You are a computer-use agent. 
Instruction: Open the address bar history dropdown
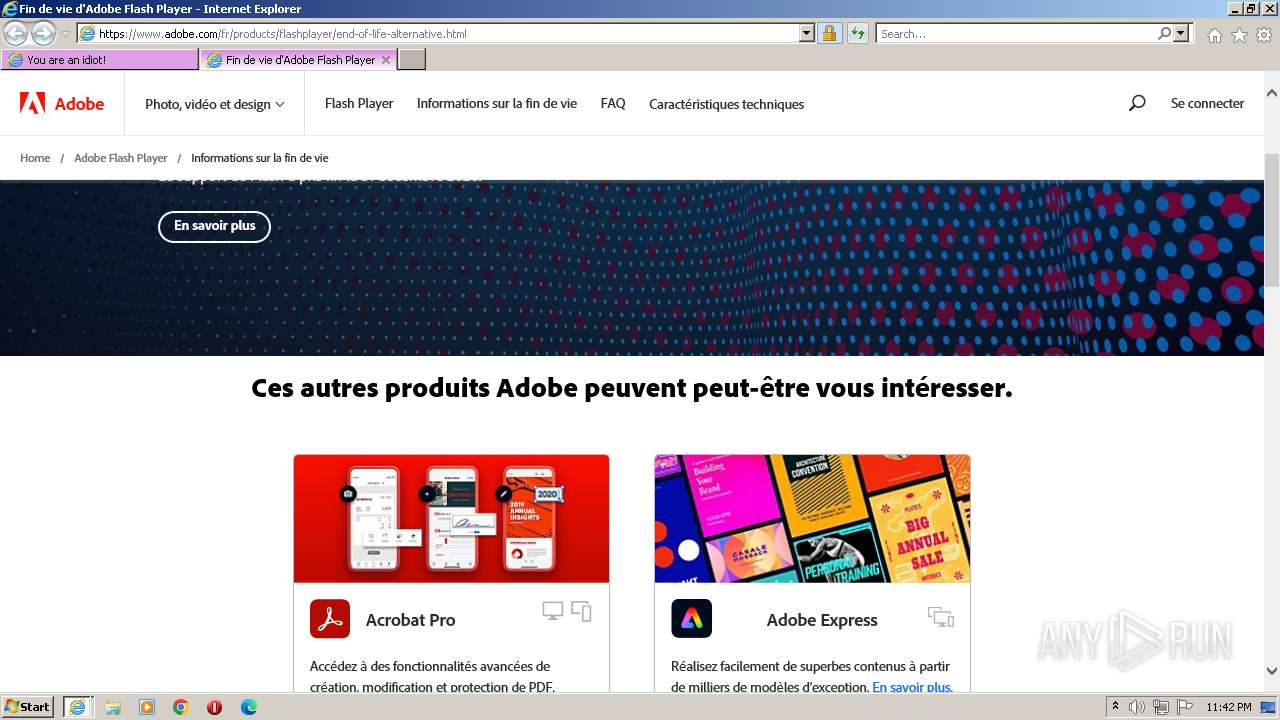click(x=807, y=33)
